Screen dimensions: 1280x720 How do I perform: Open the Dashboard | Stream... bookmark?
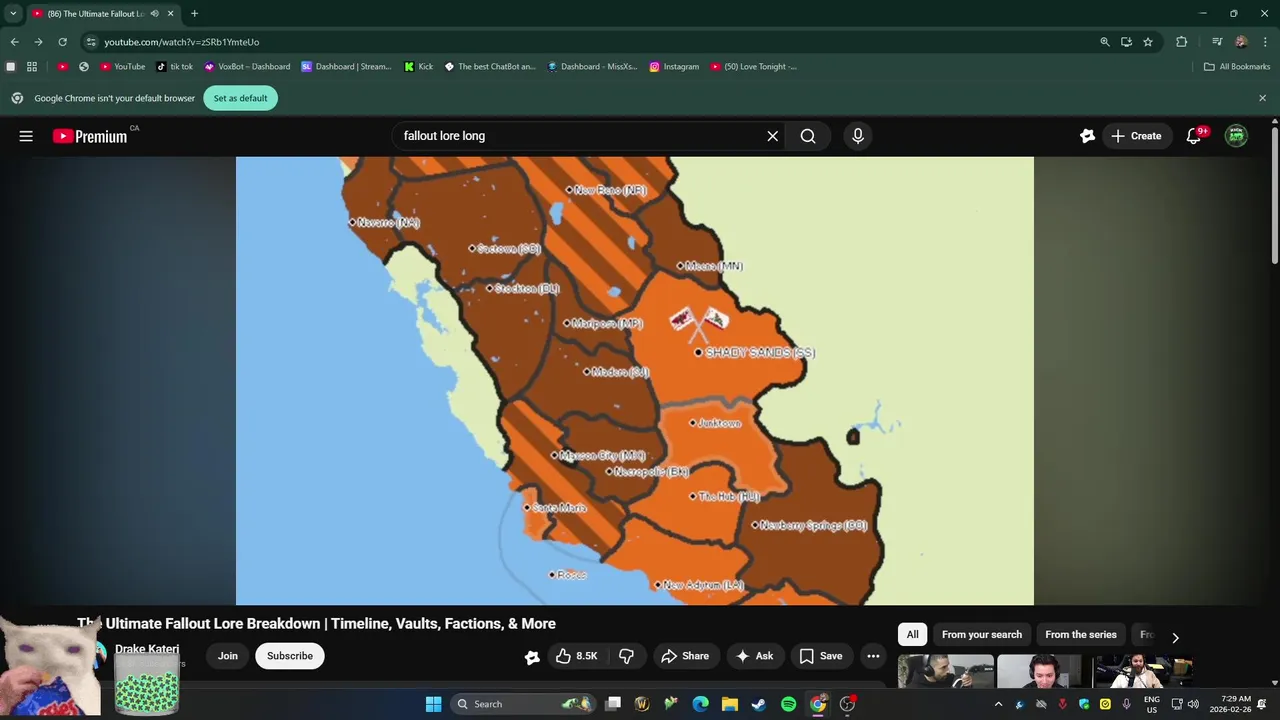pyautogui.click(x=346, y=67)
